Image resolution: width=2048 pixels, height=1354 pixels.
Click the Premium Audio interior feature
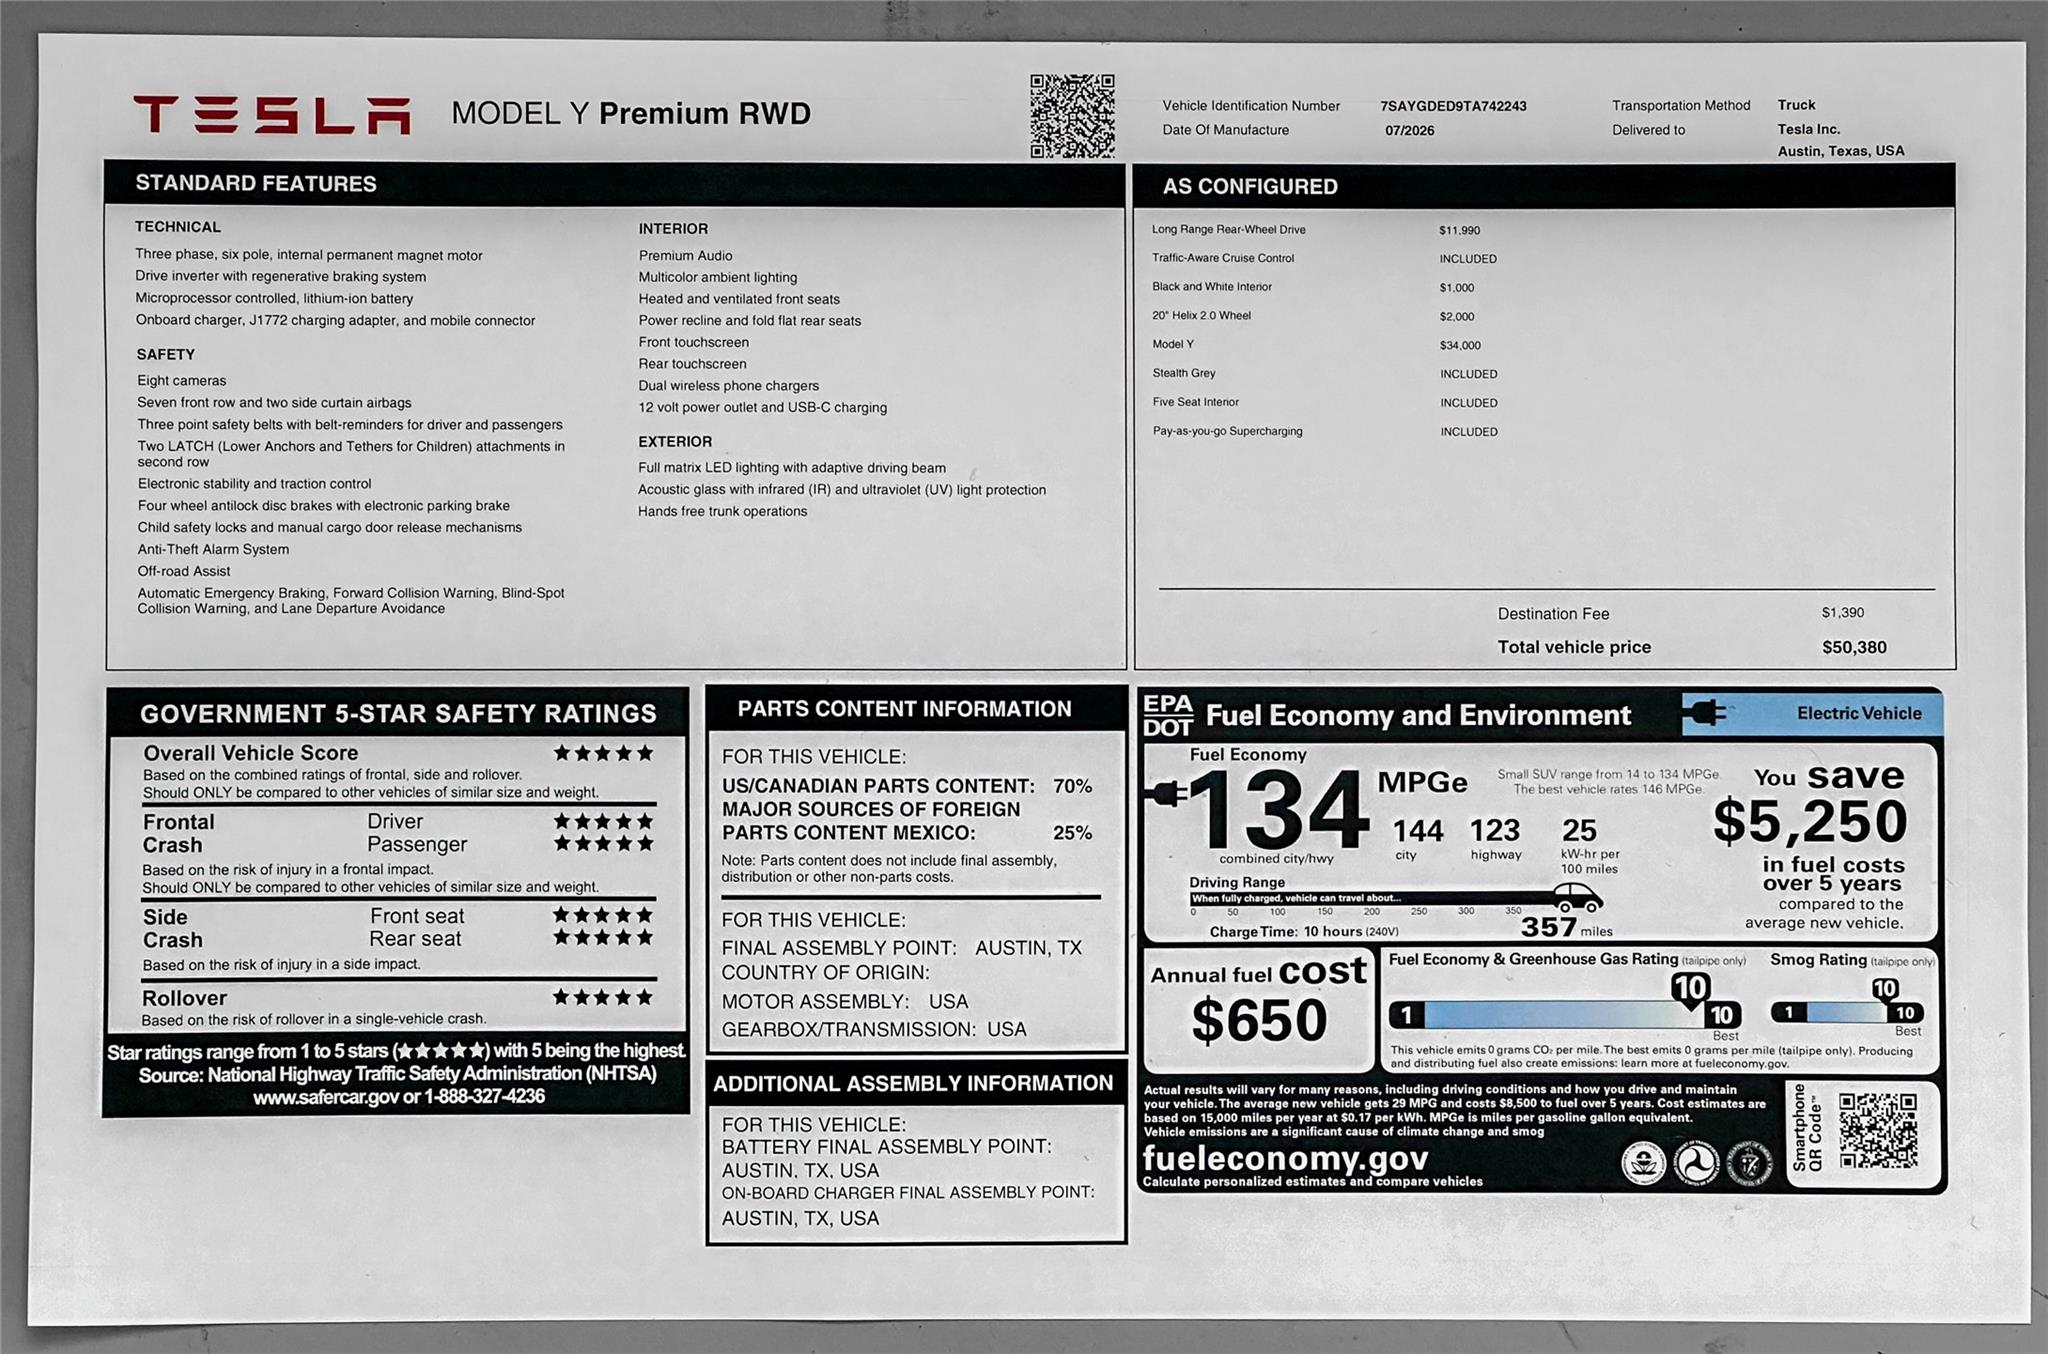coord(686,256)
